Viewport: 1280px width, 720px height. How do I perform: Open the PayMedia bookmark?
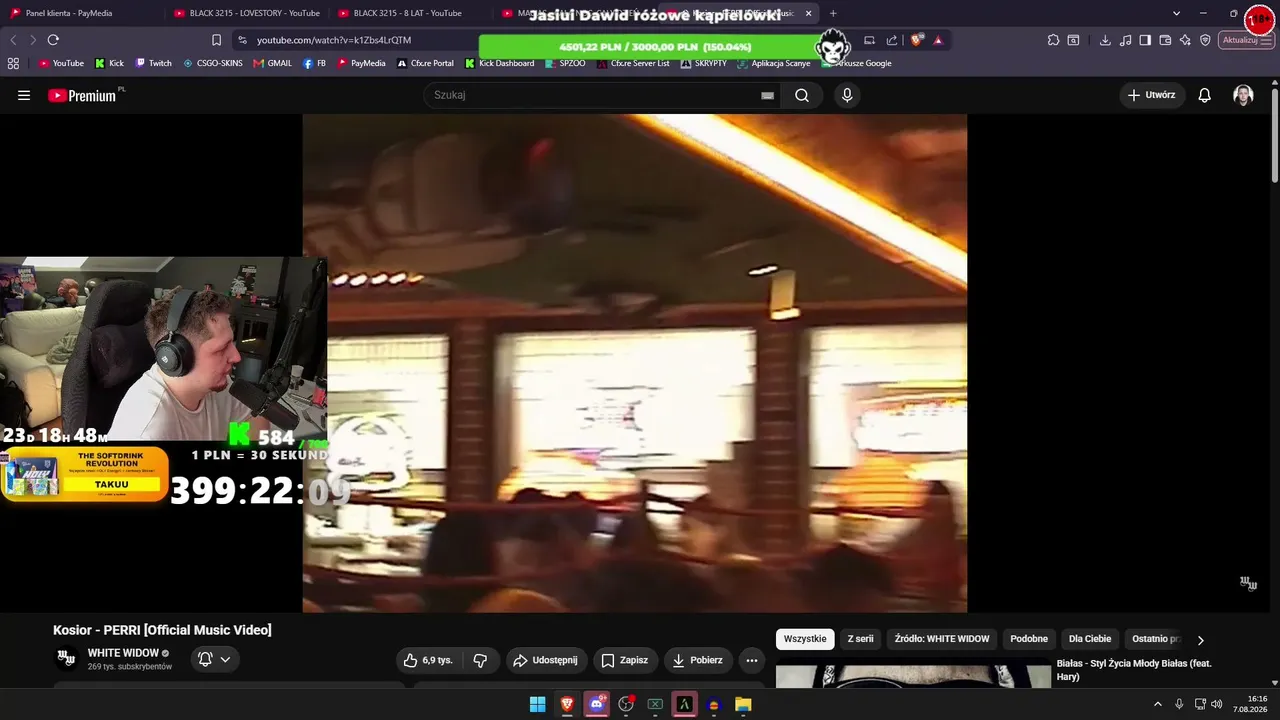361,63
